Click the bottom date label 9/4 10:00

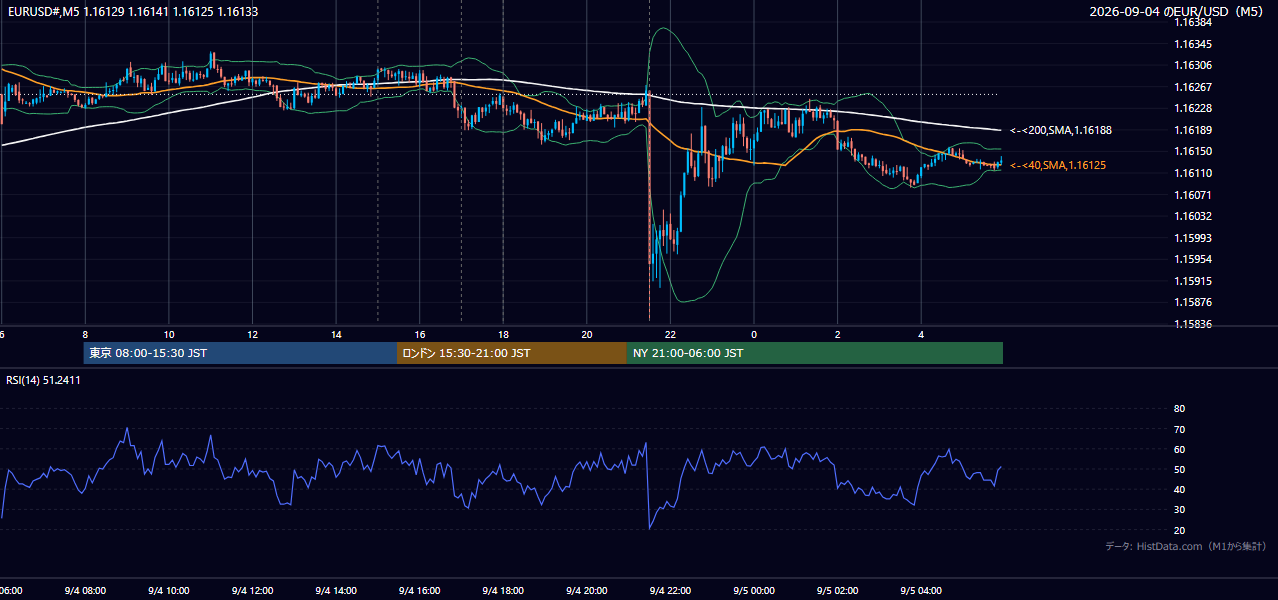[168, 591]
